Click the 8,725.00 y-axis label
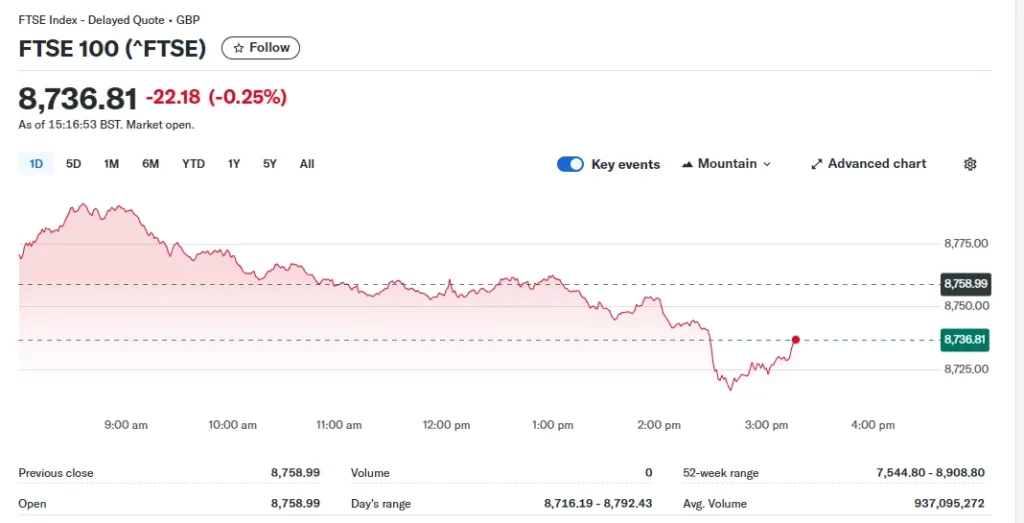Viewport: 1024px width, 523px height. [x=966, y=369]
